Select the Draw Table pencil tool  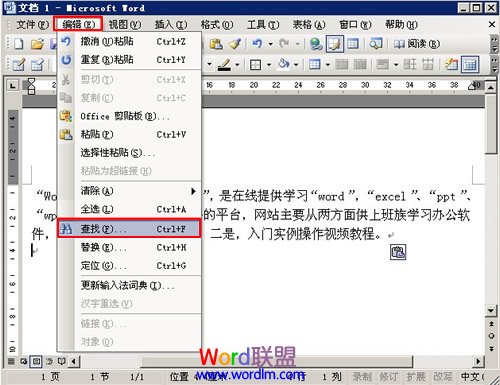(18, 64)
